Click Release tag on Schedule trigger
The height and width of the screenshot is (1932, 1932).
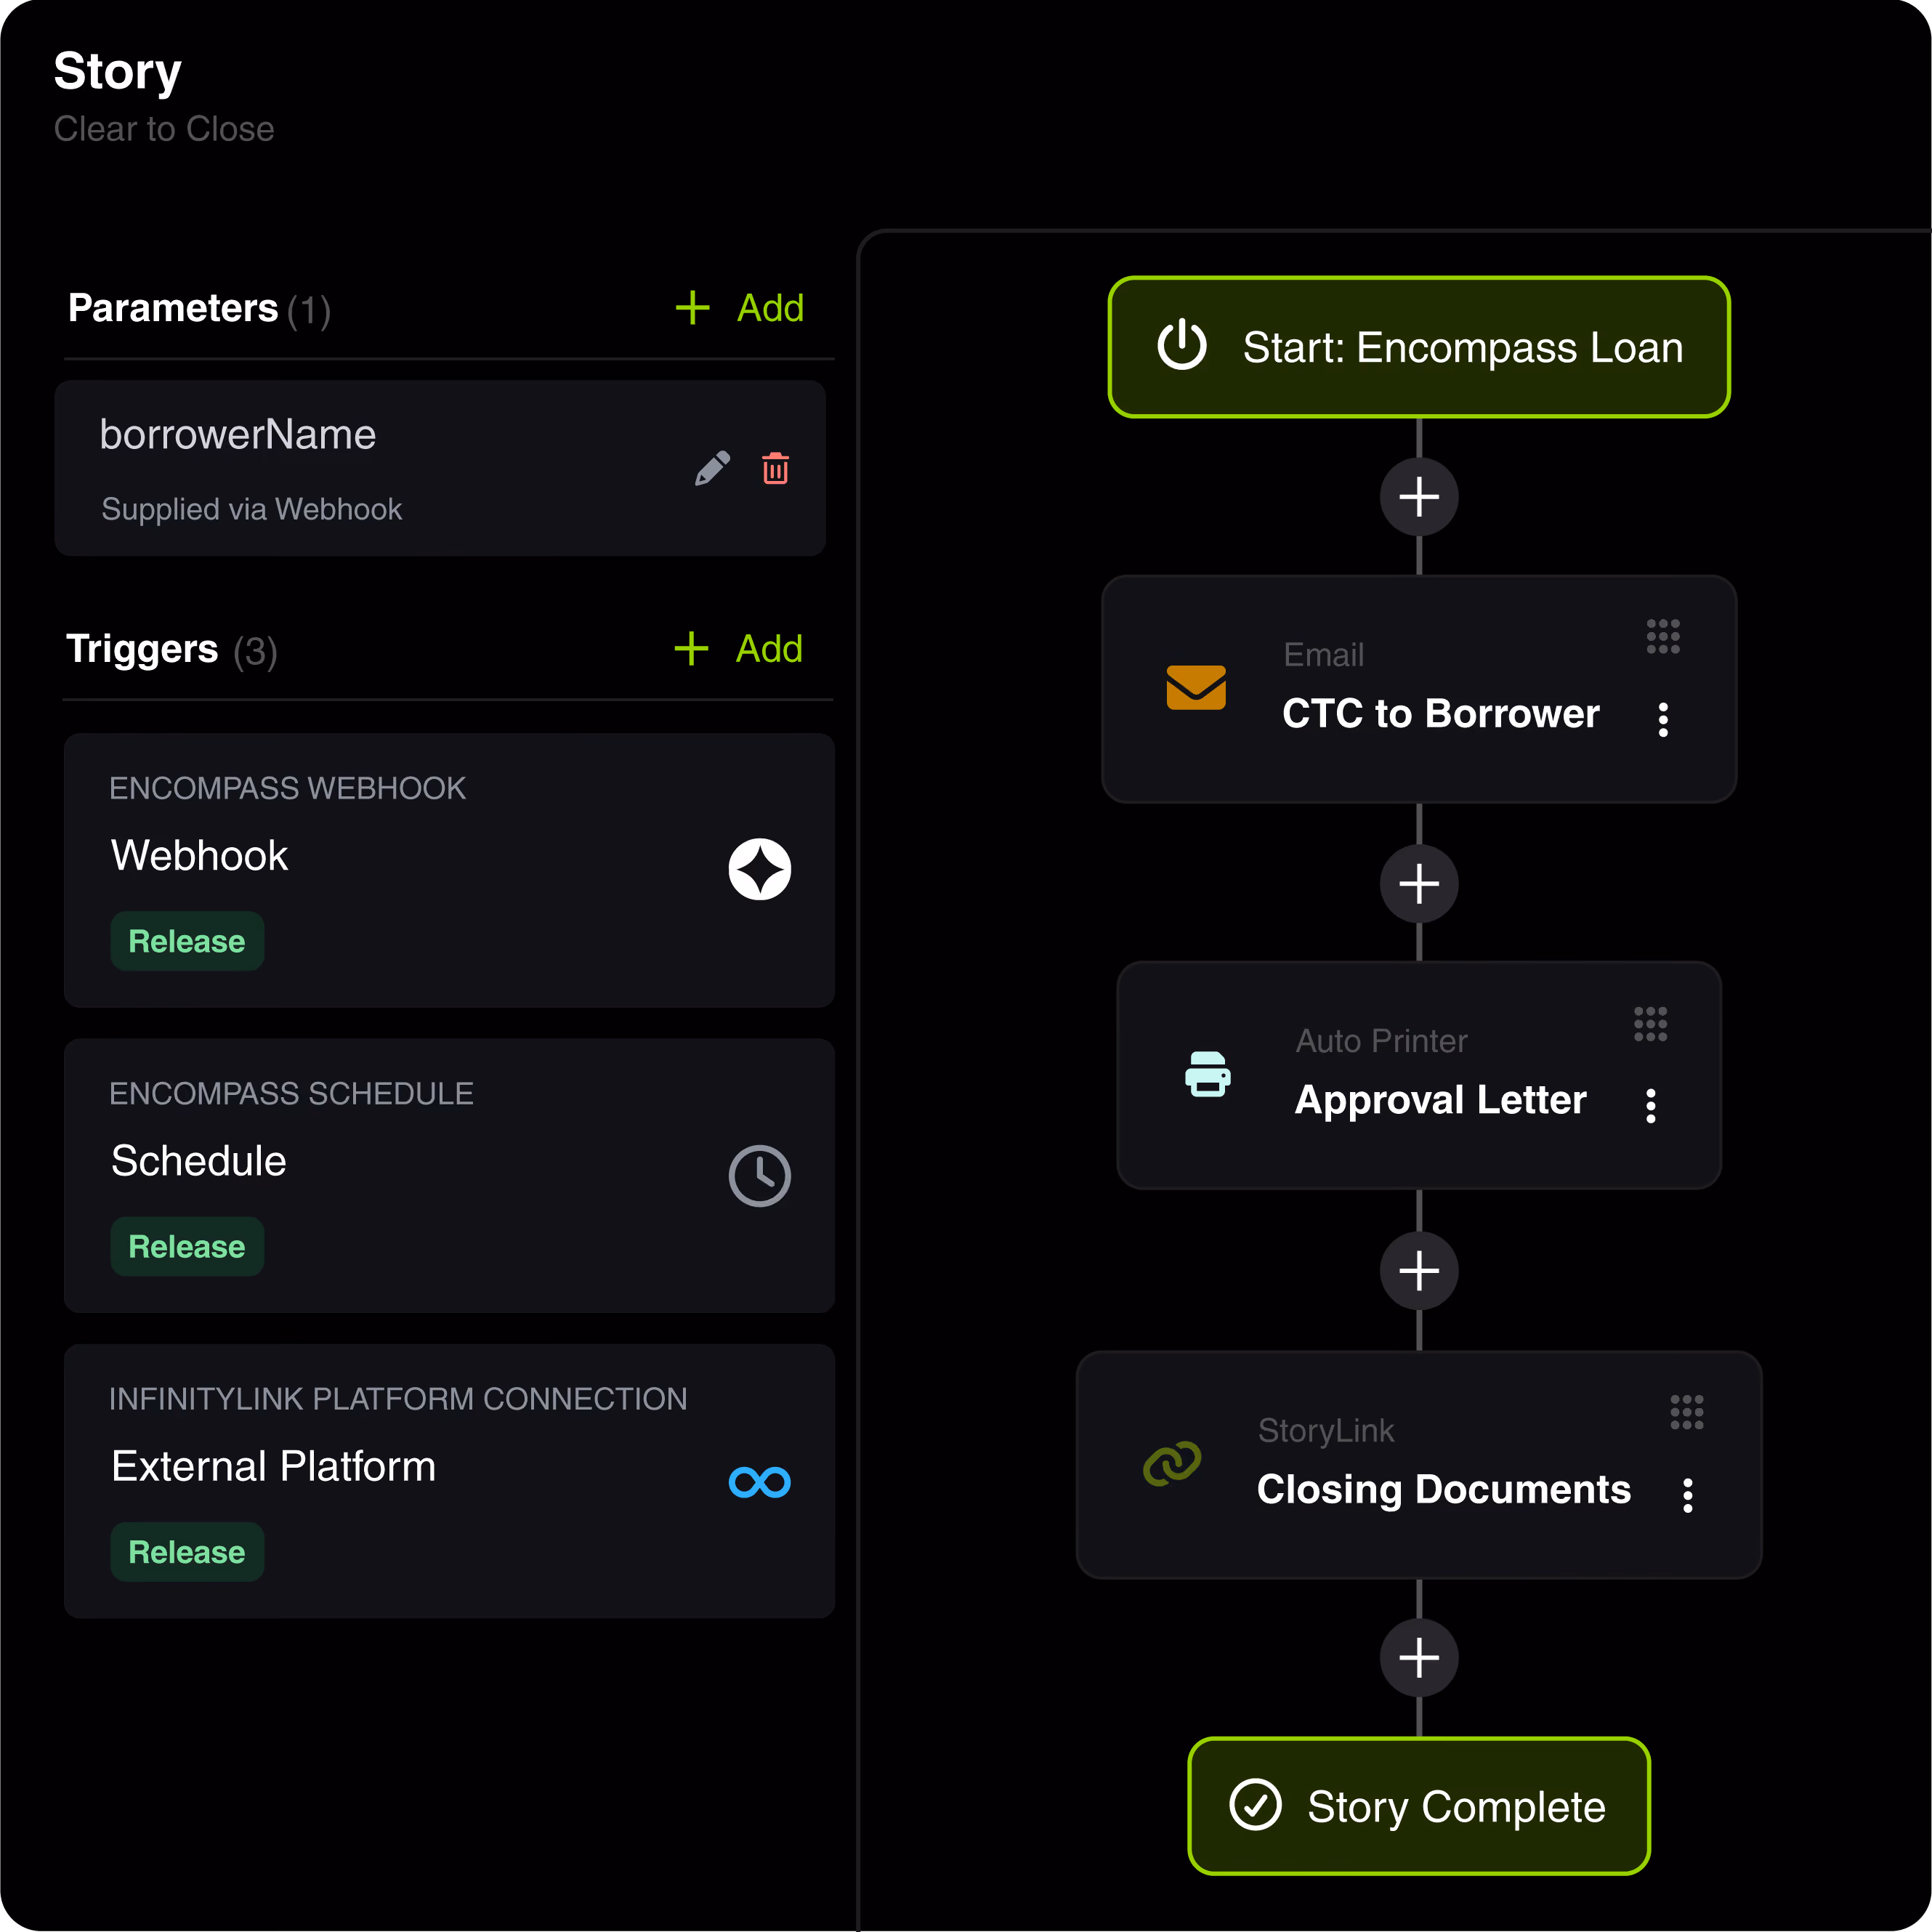[187, 1247]
